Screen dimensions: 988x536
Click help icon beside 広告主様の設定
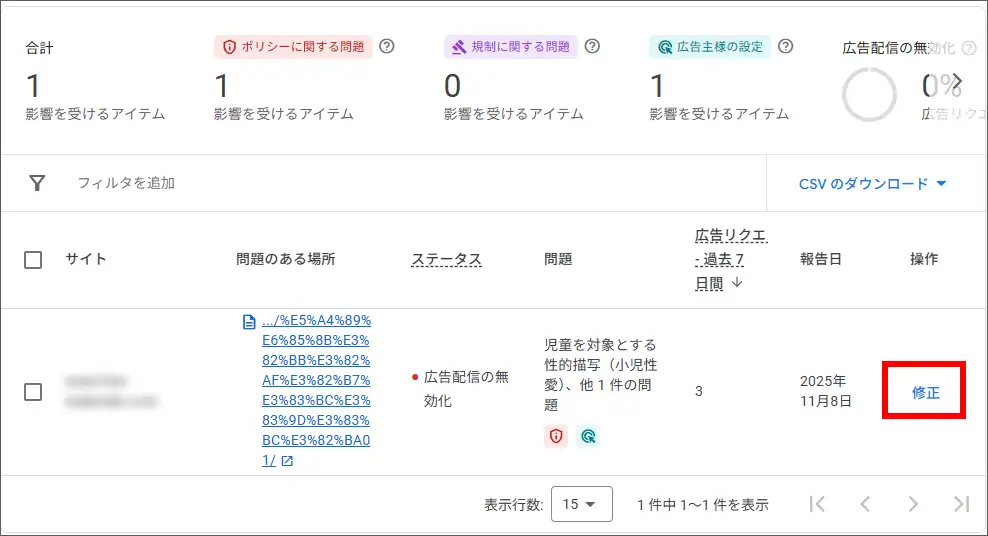[786, 46]
